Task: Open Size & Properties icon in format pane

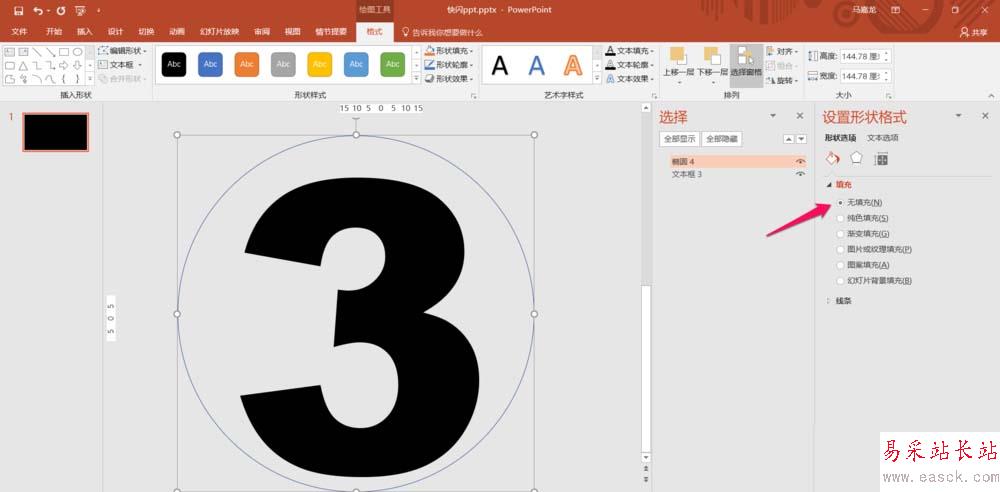Action: click(881, 159)
